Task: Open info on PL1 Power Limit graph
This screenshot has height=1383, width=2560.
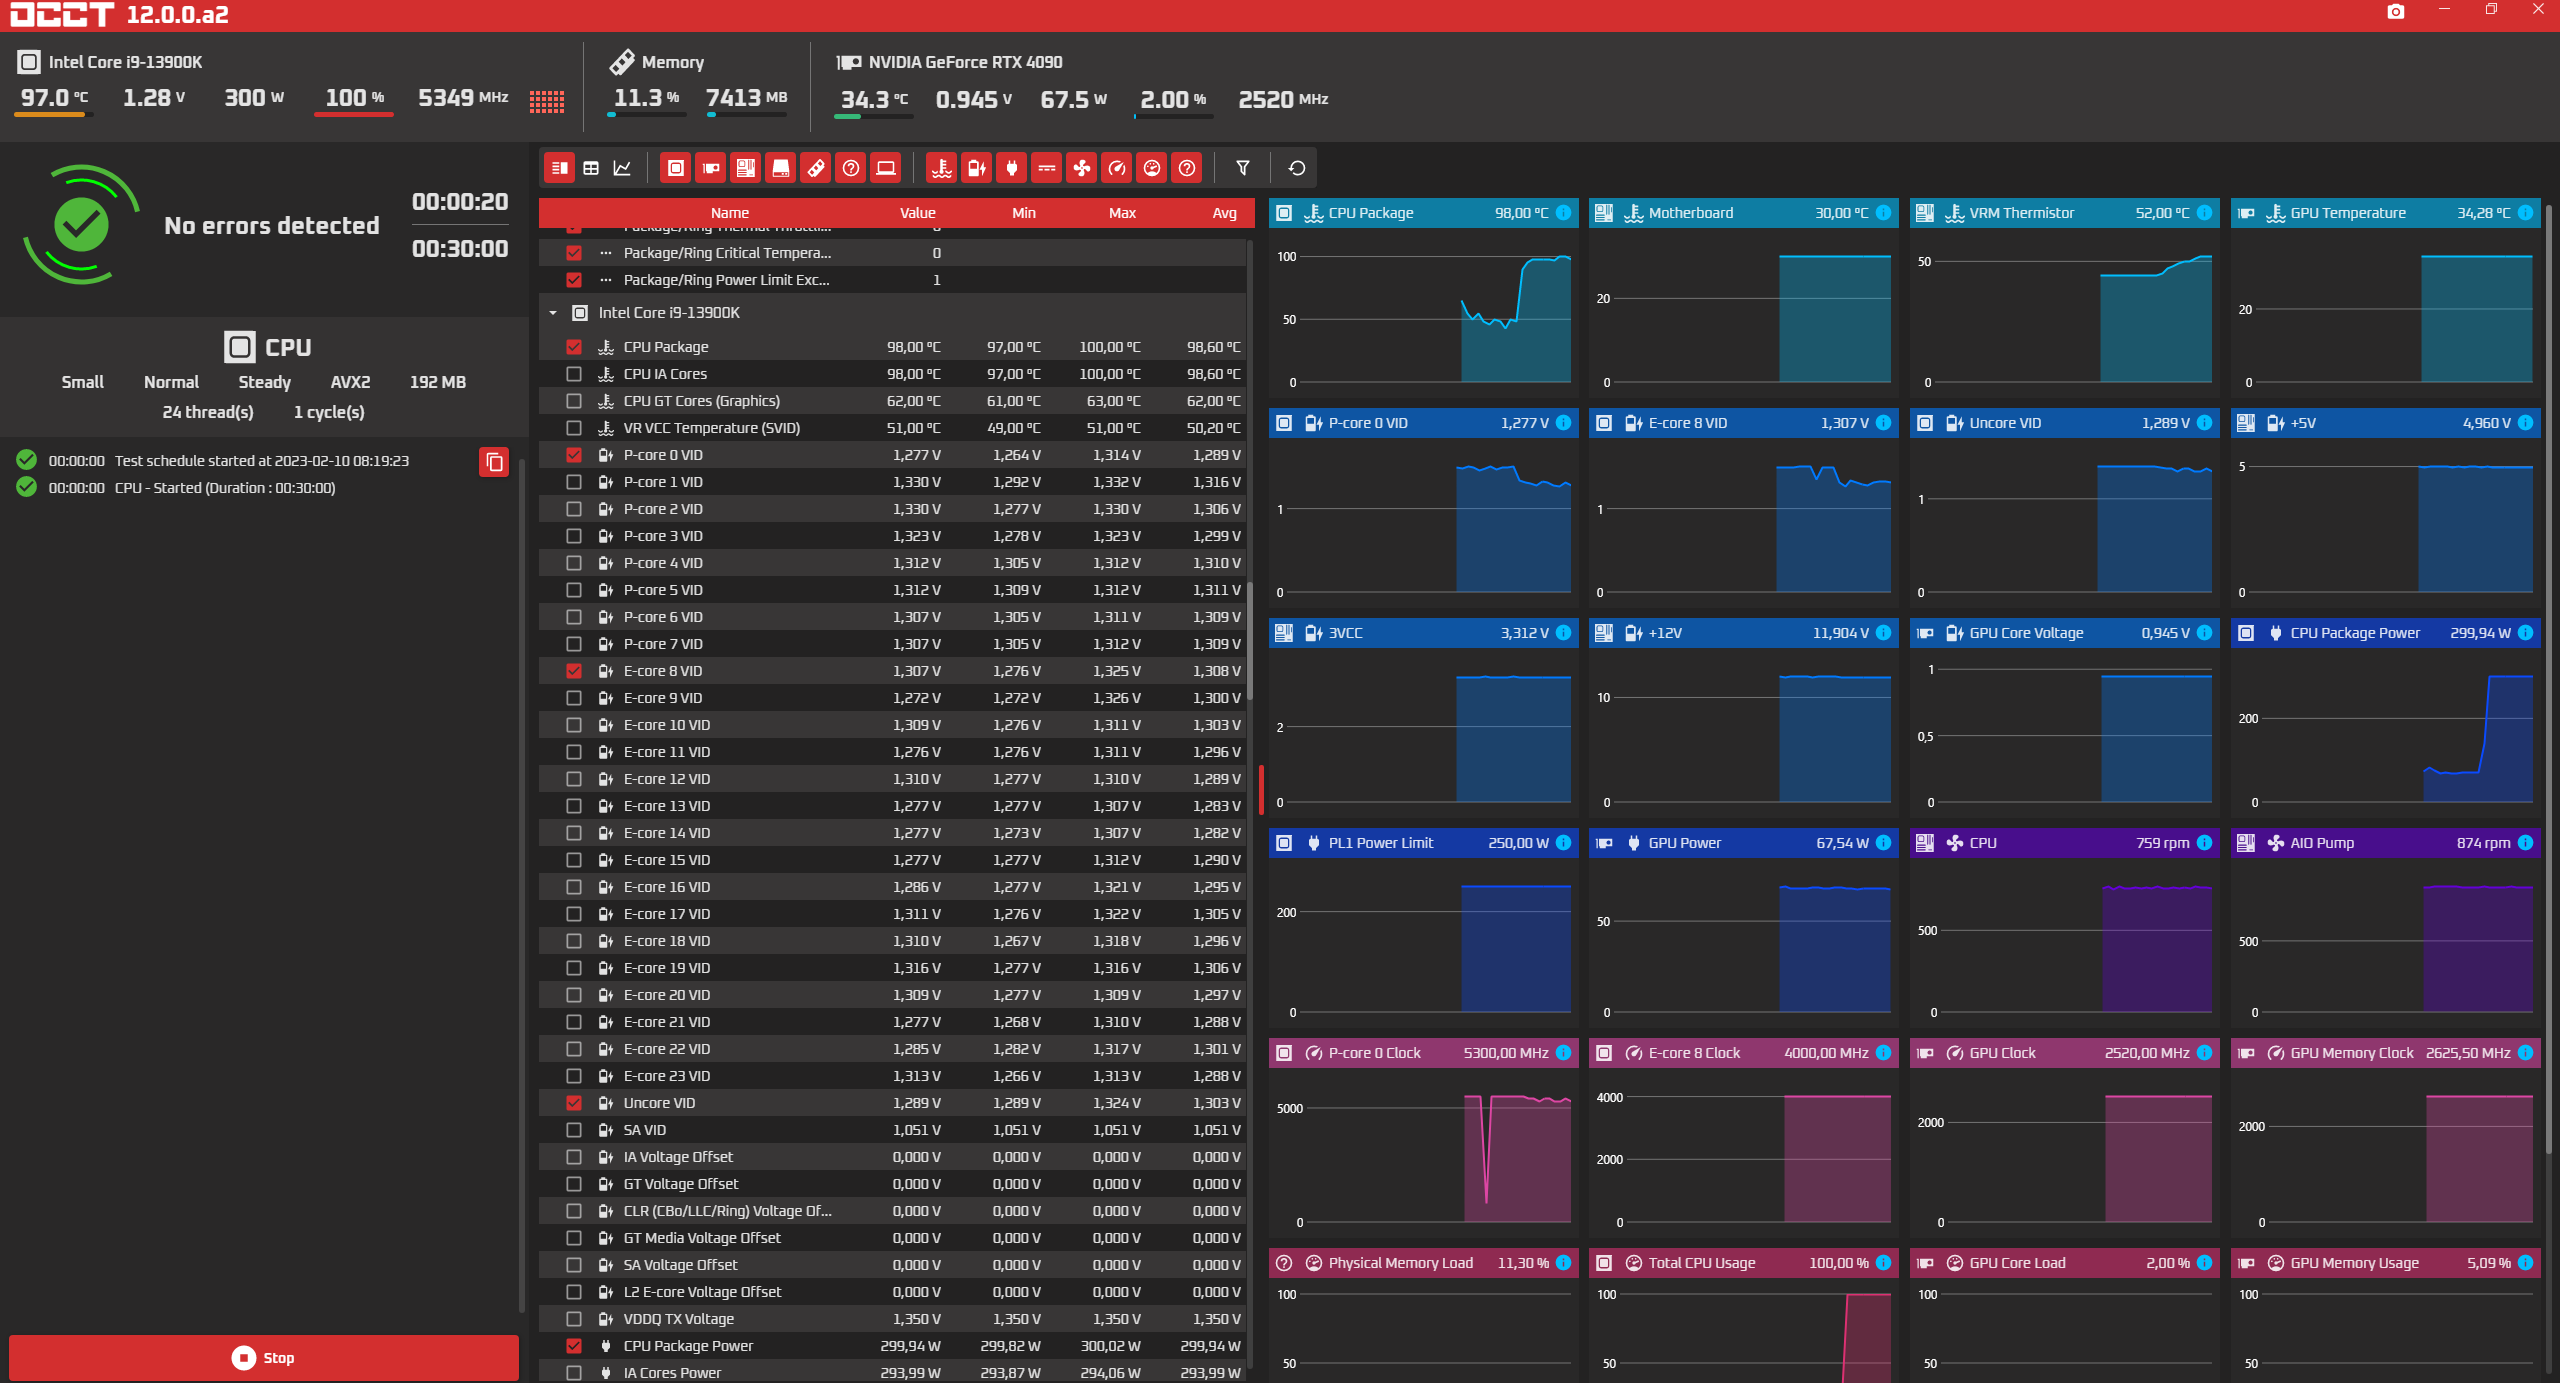Action: [1563, 843]
